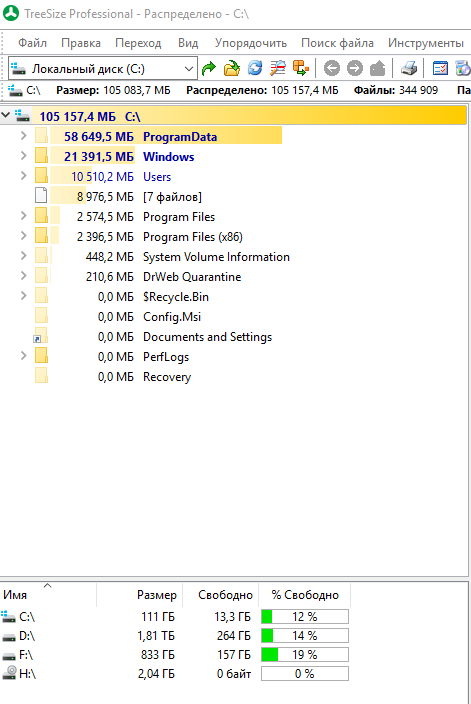The image size is (471, 704).
Task: Click the expand tree levels icon
Action: pos(278,69)
